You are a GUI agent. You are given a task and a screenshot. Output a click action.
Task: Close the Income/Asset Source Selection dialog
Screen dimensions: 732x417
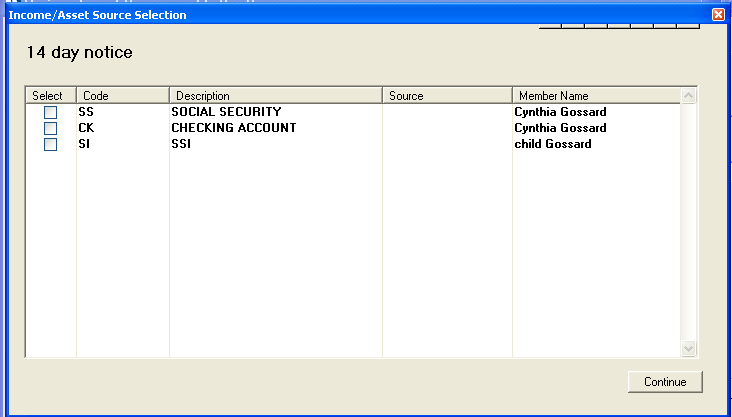[717, 15]
